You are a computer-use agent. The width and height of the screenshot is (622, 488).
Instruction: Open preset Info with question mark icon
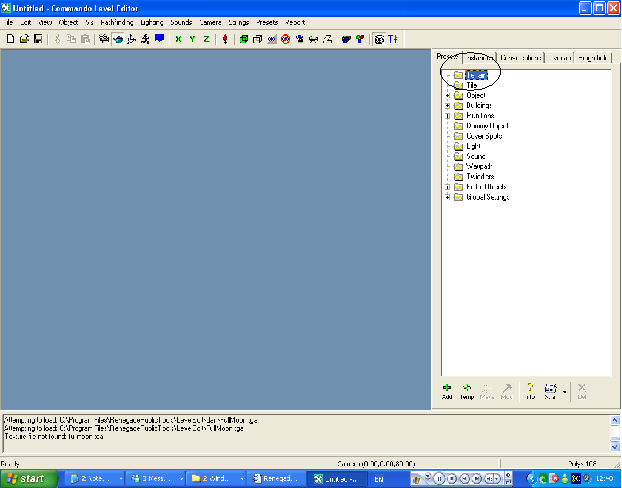(x=529, y=390)
